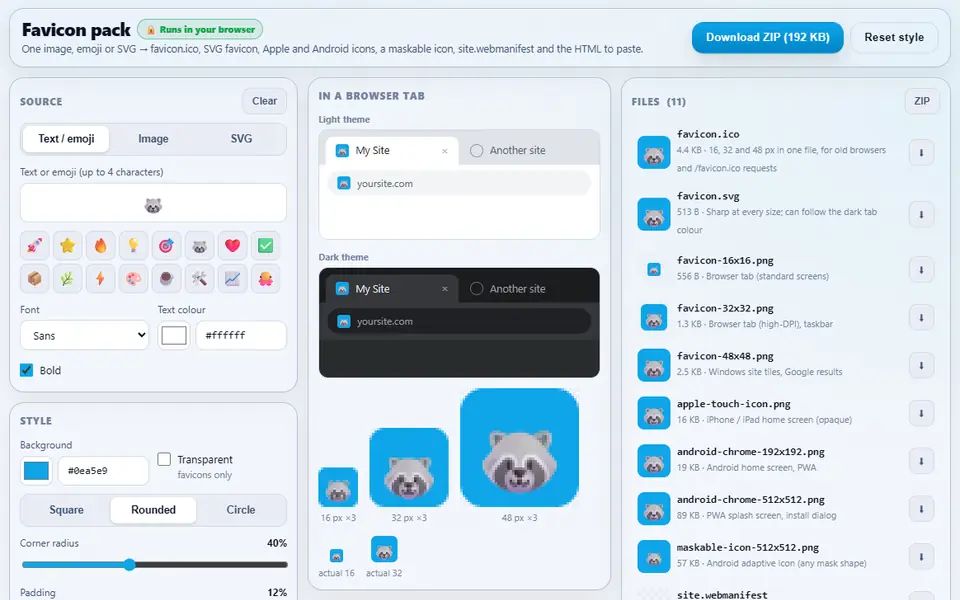Screen dimensions: 960x600
Task: Adjust the Corner radius slider handle
Action: (x=129, y=564)
